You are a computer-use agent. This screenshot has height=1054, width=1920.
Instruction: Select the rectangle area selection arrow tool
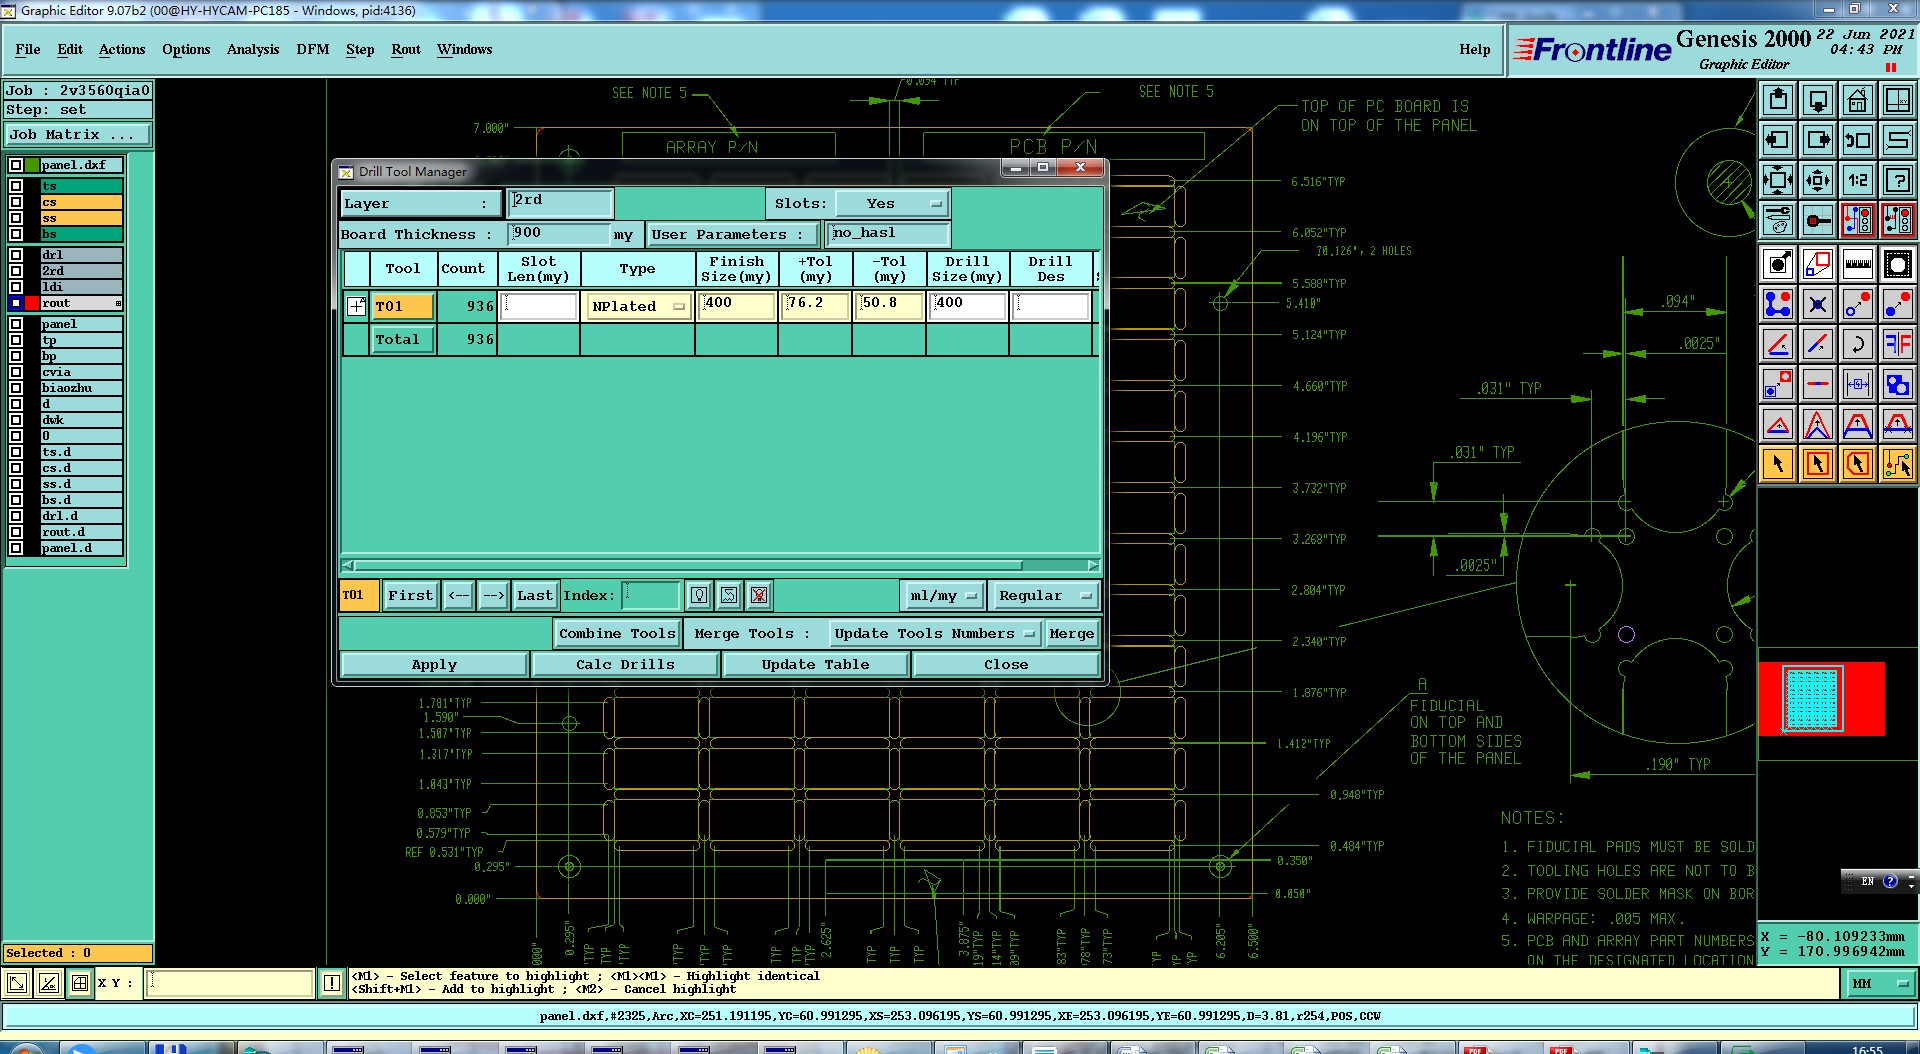[1818, 464]
